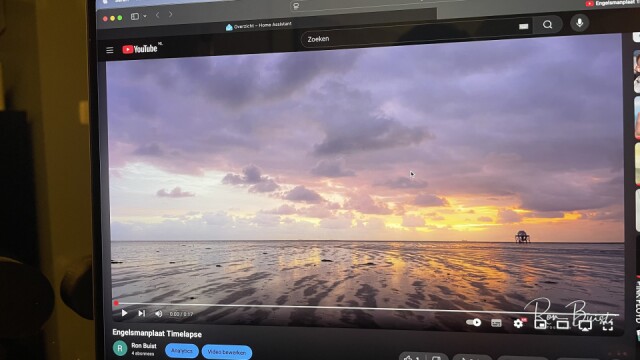Play the Engelsmanplaat Timelapse video
The image size is (640, 360).
[x=124, y=313]
